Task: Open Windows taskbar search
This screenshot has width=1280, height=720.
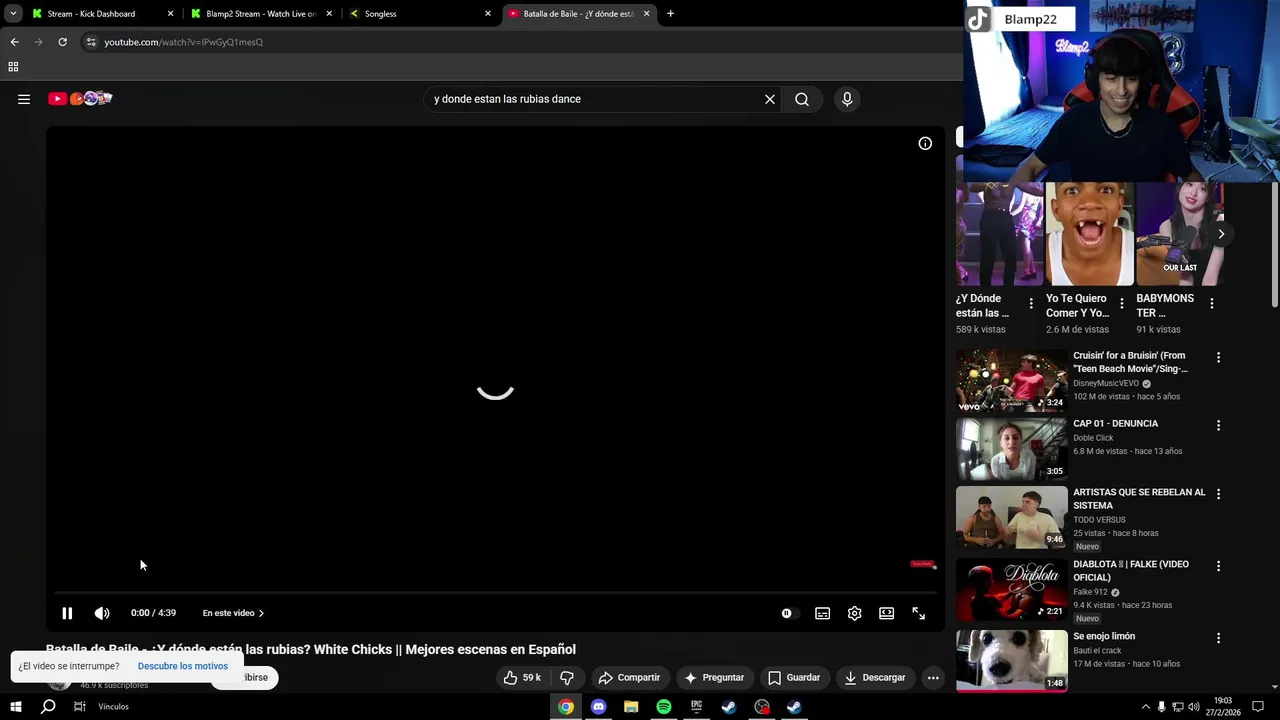Action: (48, 707)
